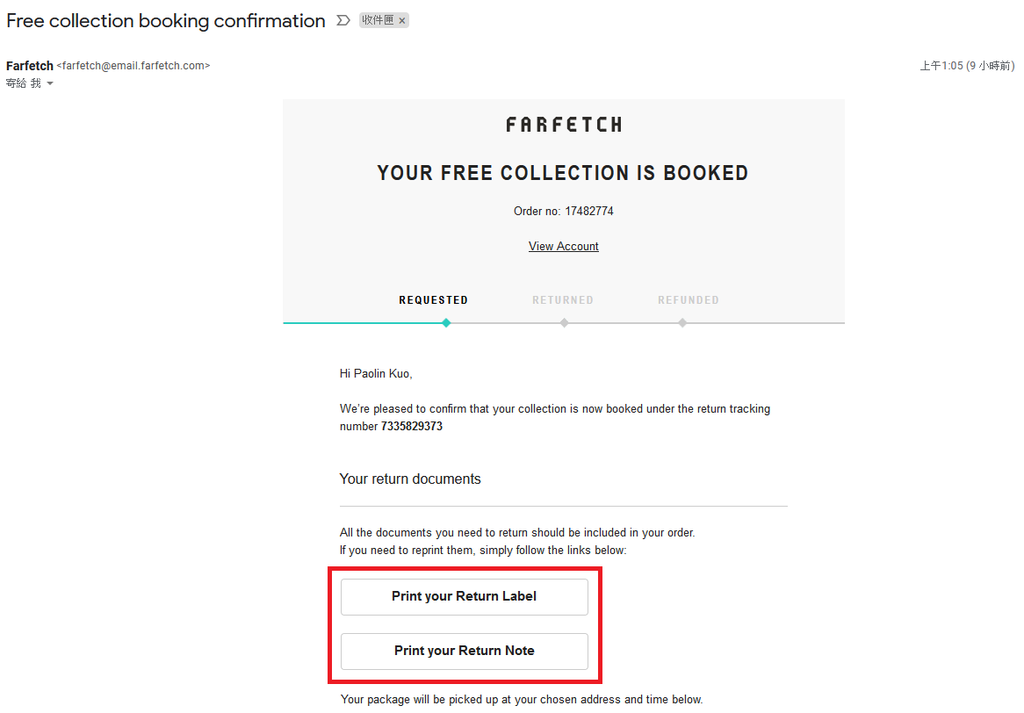Click the farfetch@email.farfetch.com sender address

click(133, 66)
